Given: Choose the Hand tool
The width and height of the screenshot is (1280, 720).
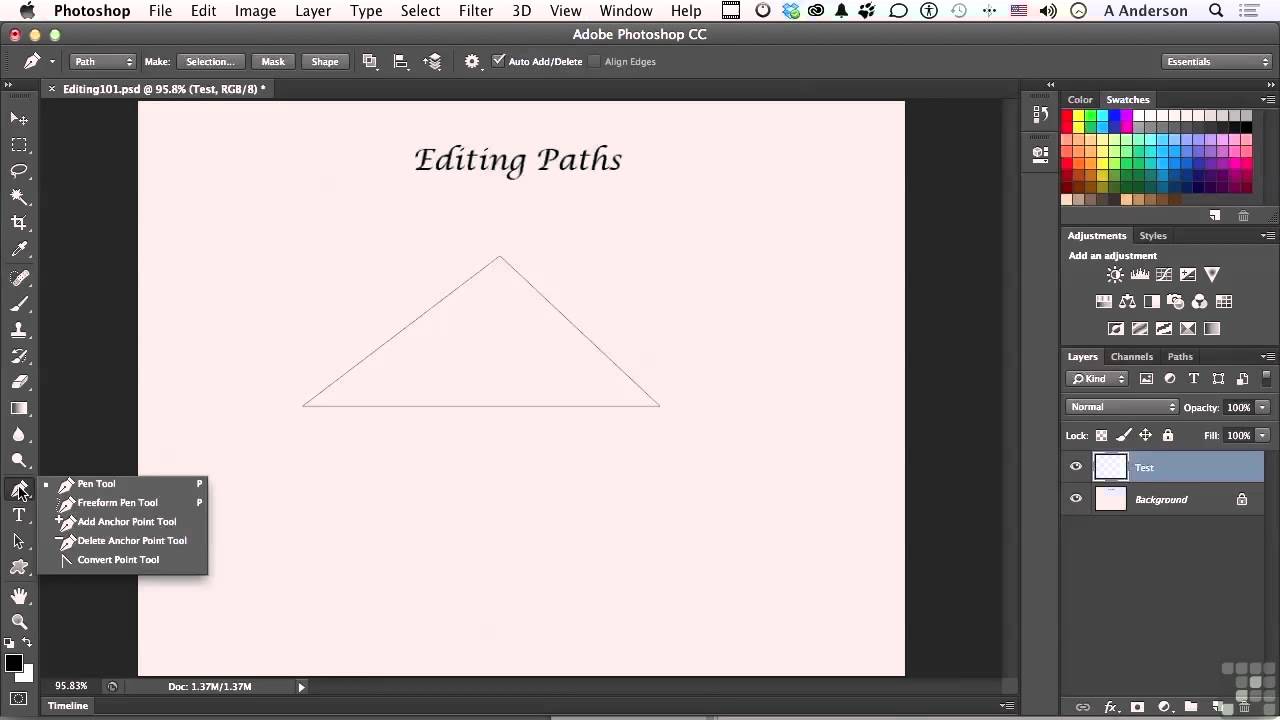Looking at the screenshot, I should point(20,595).
